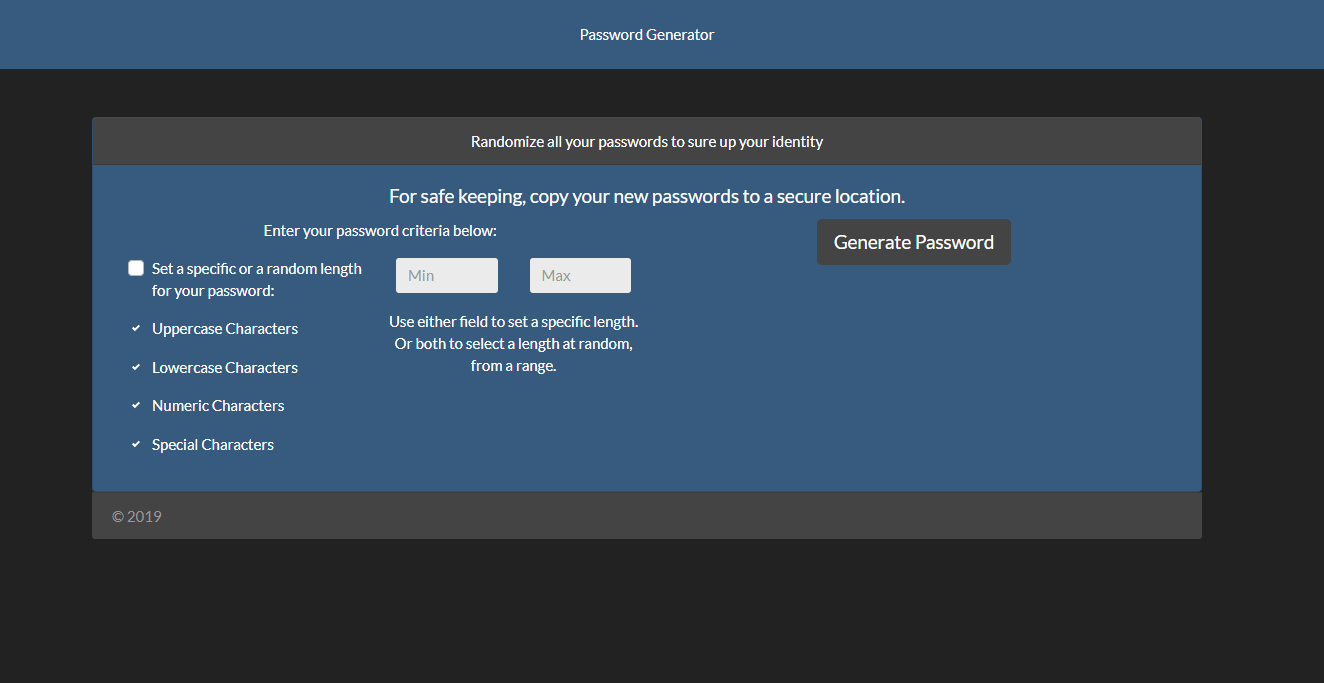Select the checkmark beside Uppercase Characters
Viewport: 1324px width, 683px height.
click(136, 328)
